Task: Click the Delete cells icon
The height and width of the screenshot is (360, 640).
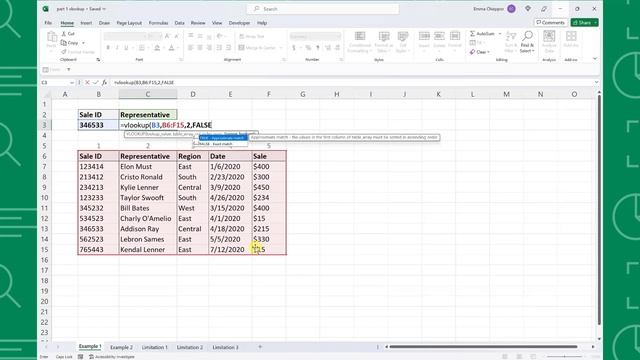Action: [439, 36]
